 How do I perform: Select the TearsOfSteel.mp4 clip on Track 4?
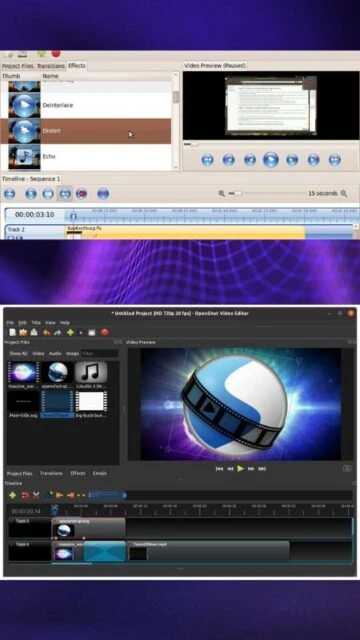coord(208,551)
